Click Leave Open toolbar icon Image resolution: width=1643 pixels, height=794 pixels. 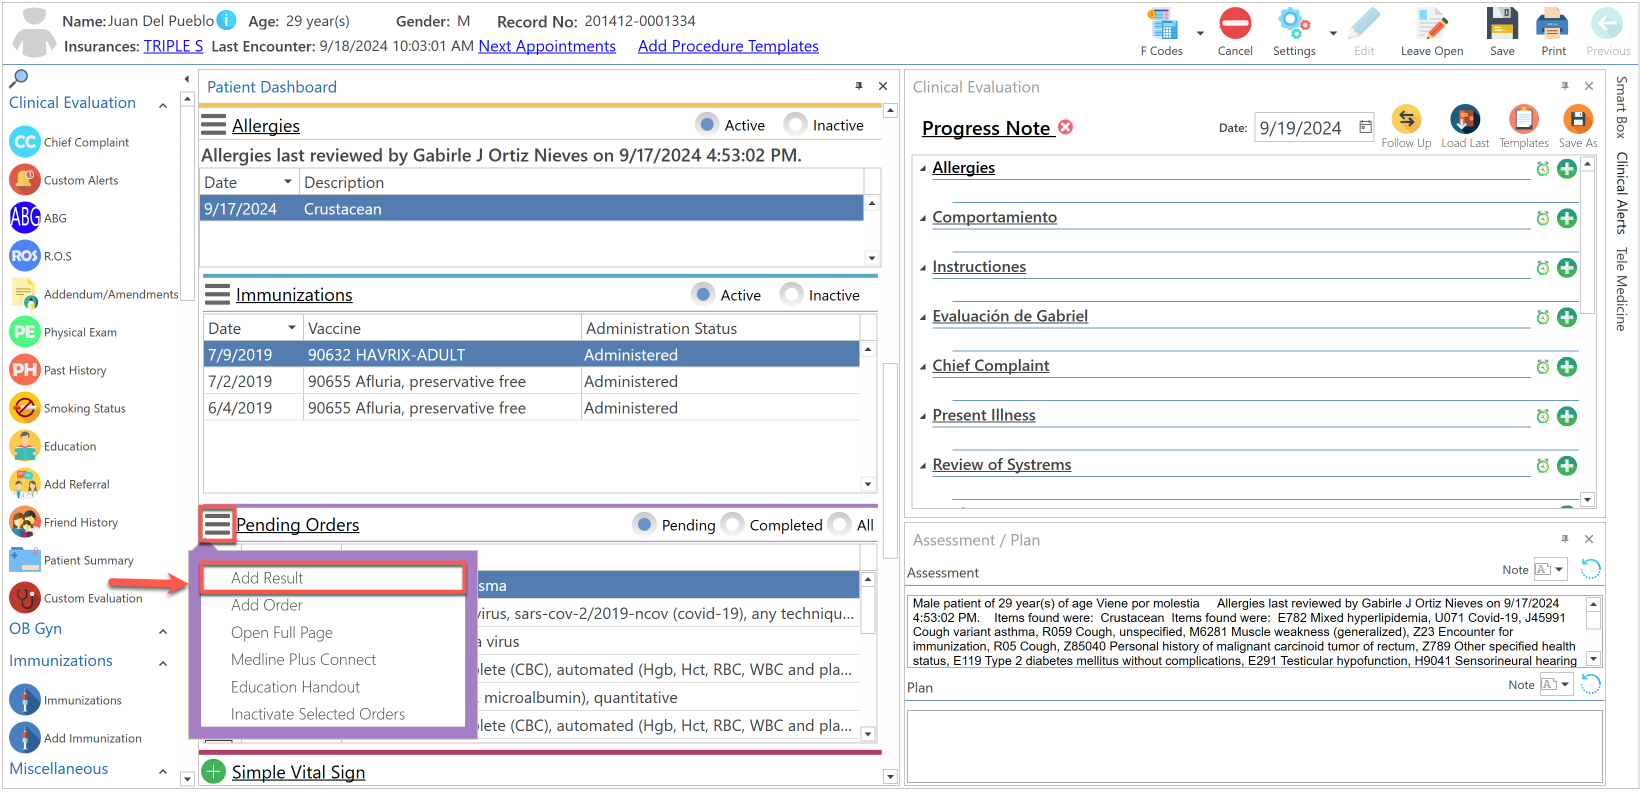[1431, 24]
